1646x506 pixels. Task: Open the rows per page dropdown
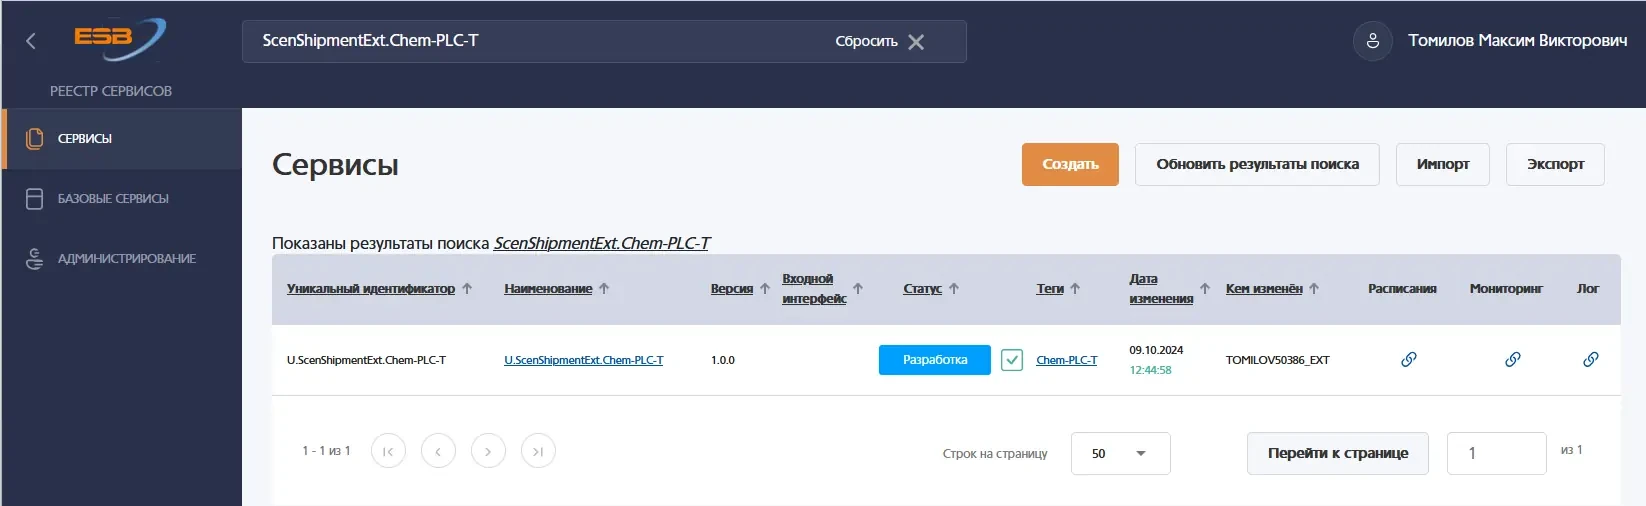point(1120,453)
